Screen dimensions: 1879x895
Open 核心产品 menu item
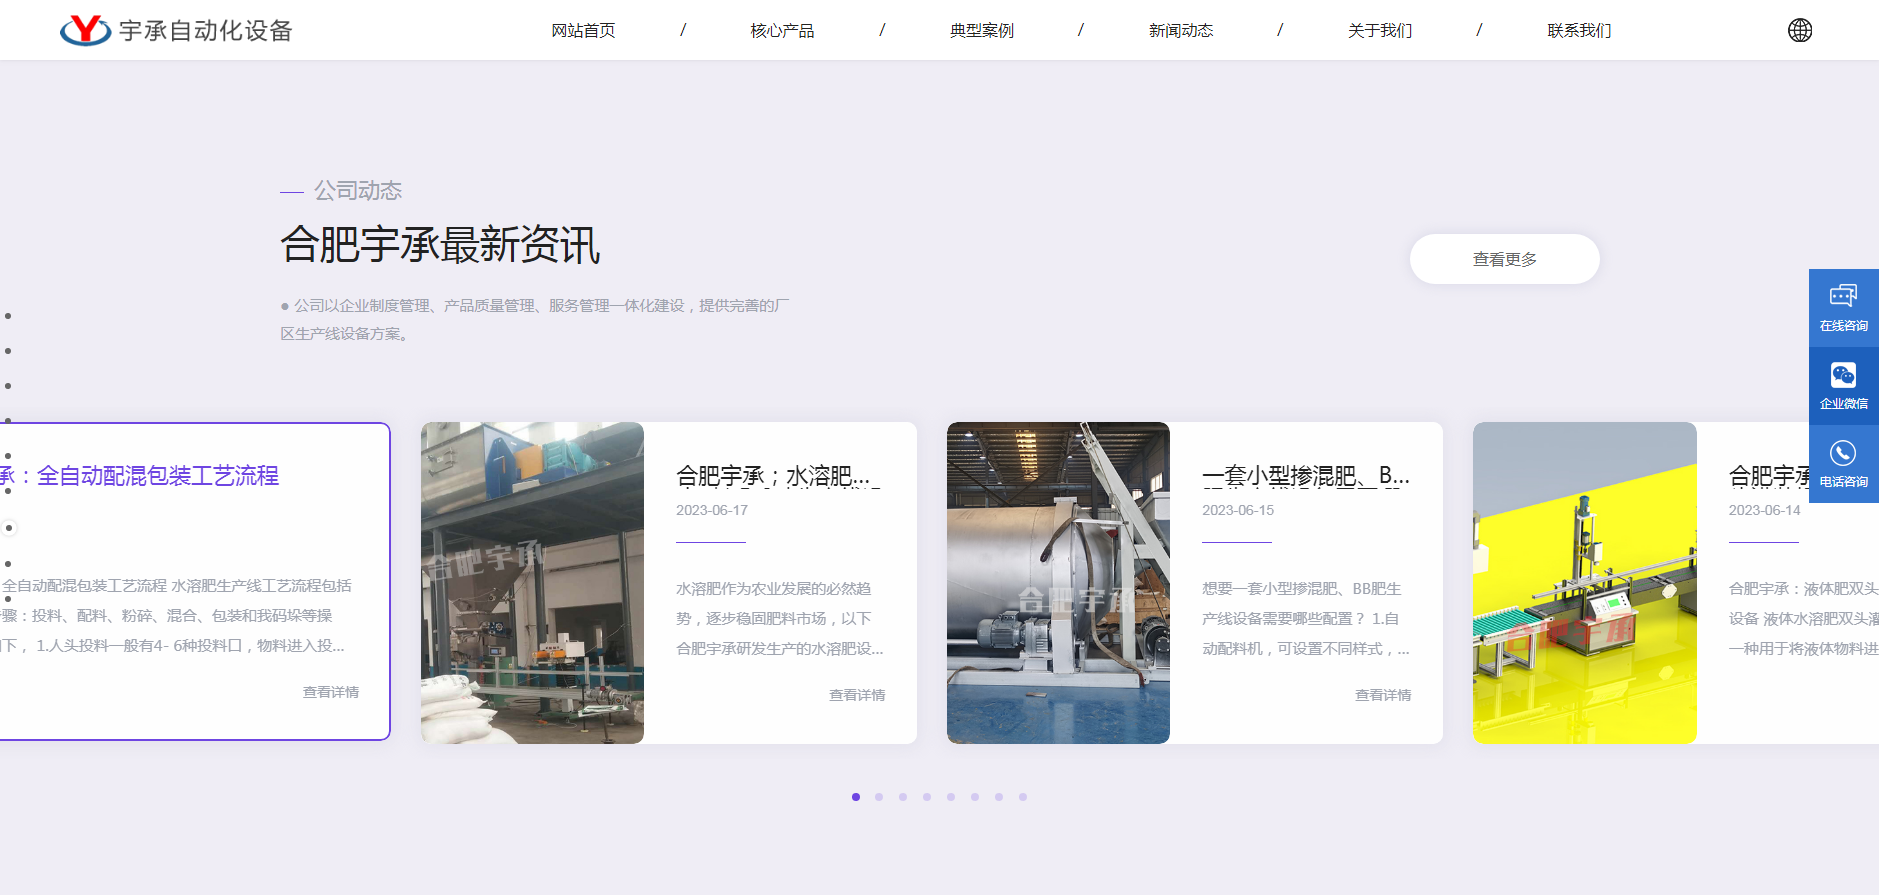tap(782, 31)
